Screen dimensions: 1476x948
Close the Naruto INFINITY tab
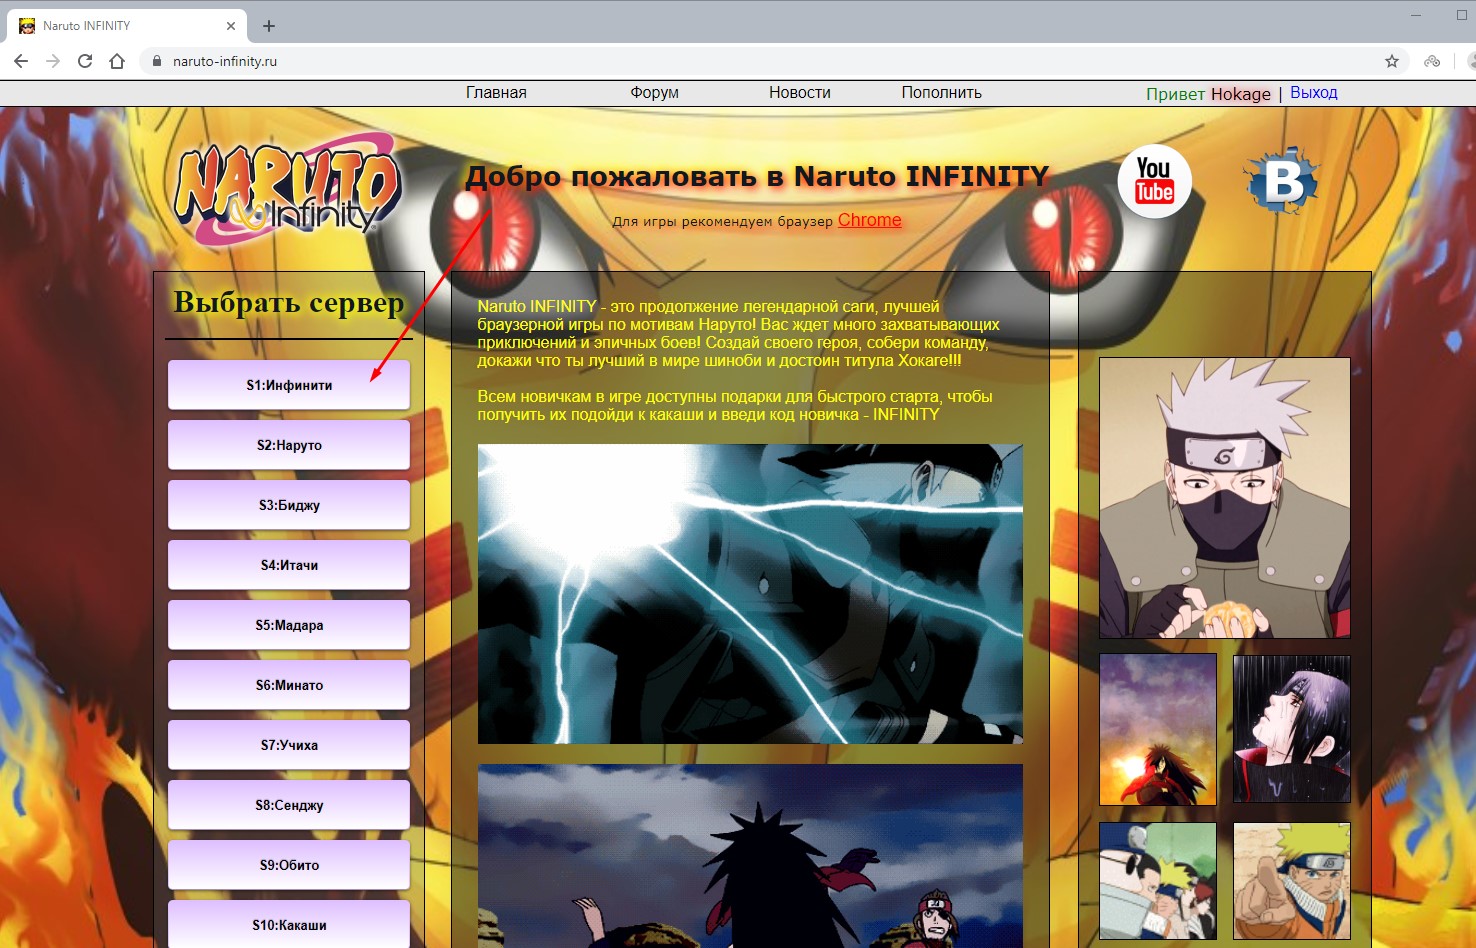point(231,26)
